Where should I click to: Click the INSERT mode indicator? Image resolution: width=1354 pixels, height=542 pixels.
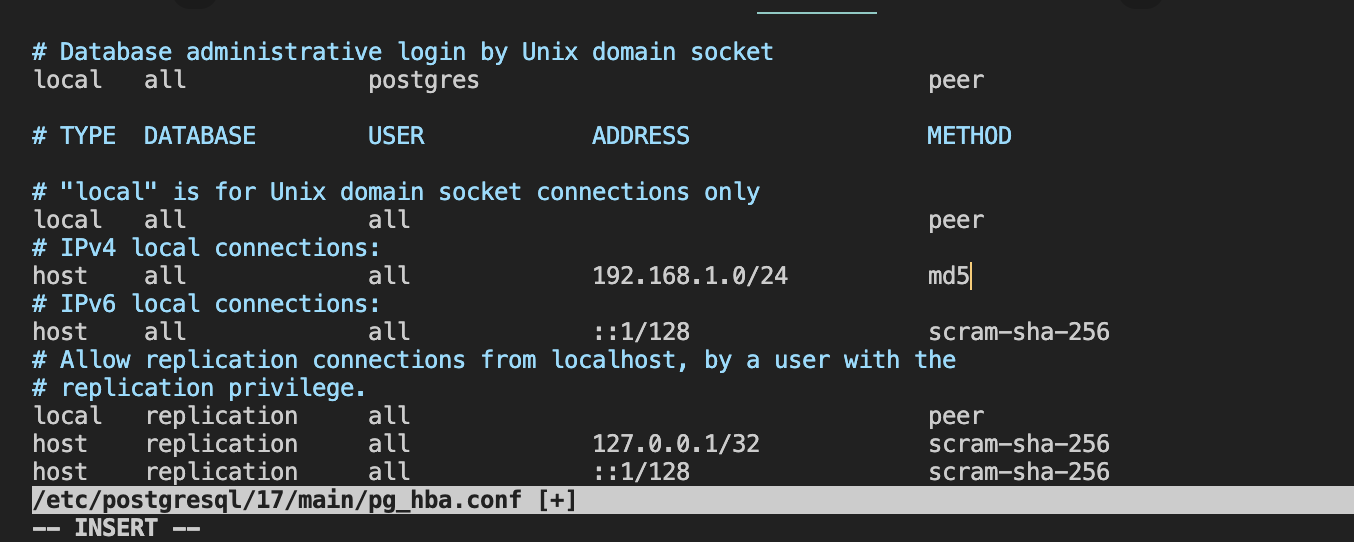(x=116, y=528)
